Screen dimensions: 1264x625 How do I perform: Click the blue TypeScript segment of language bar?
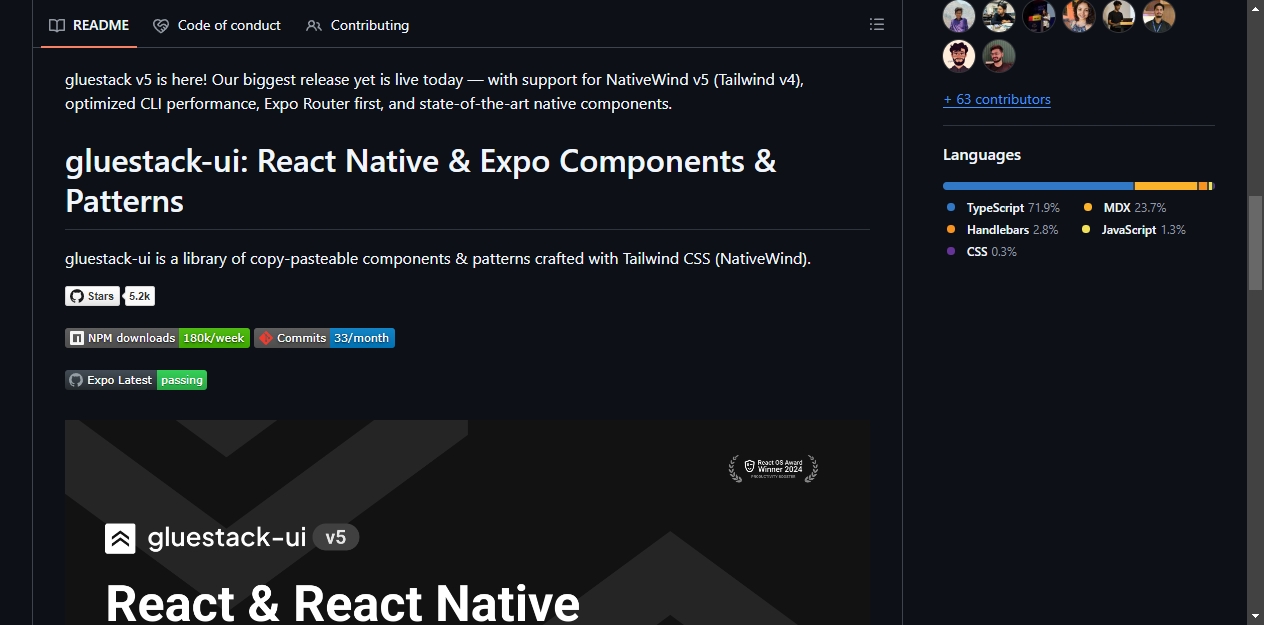tap(1038, 186)
